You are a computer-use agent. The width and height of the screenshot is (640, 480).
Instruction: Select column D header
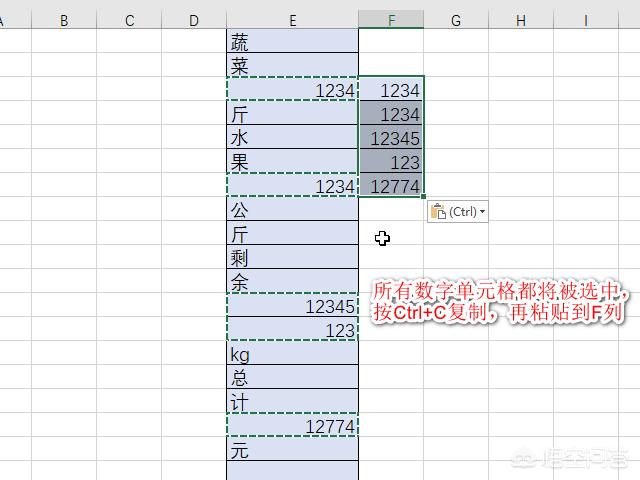pos(194,20)
